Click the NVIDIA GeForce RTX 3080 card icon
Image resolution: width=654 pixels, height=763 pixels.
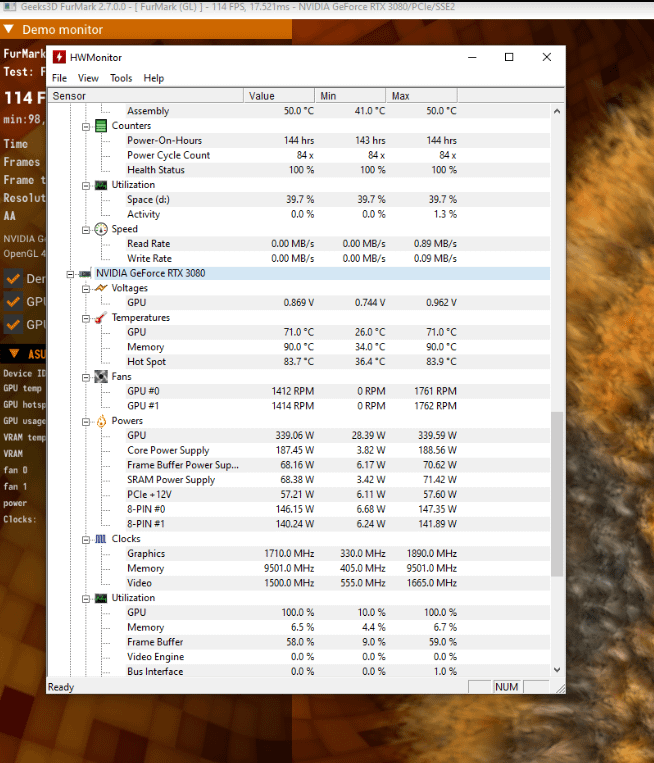point(85,274)
